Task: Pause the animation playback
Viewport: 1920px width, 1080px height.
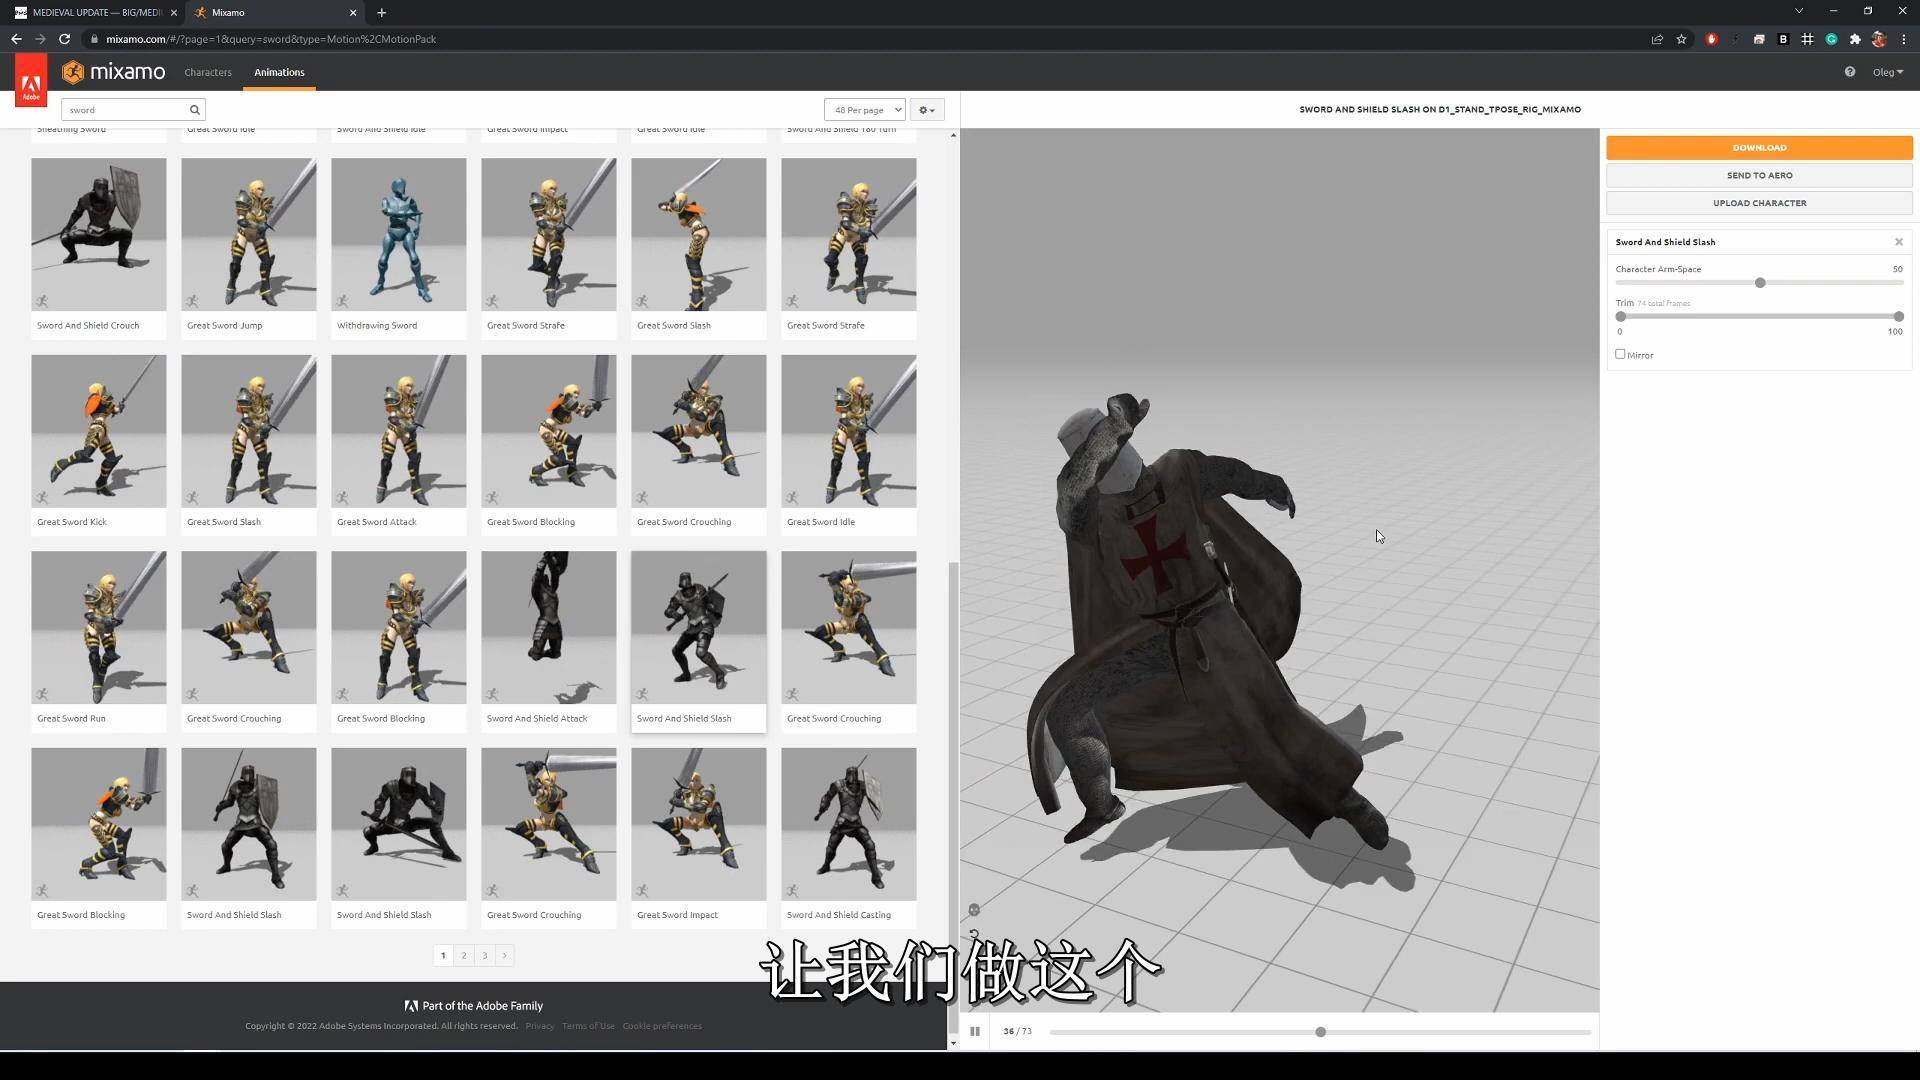Action: click(x=975, y=1031)
